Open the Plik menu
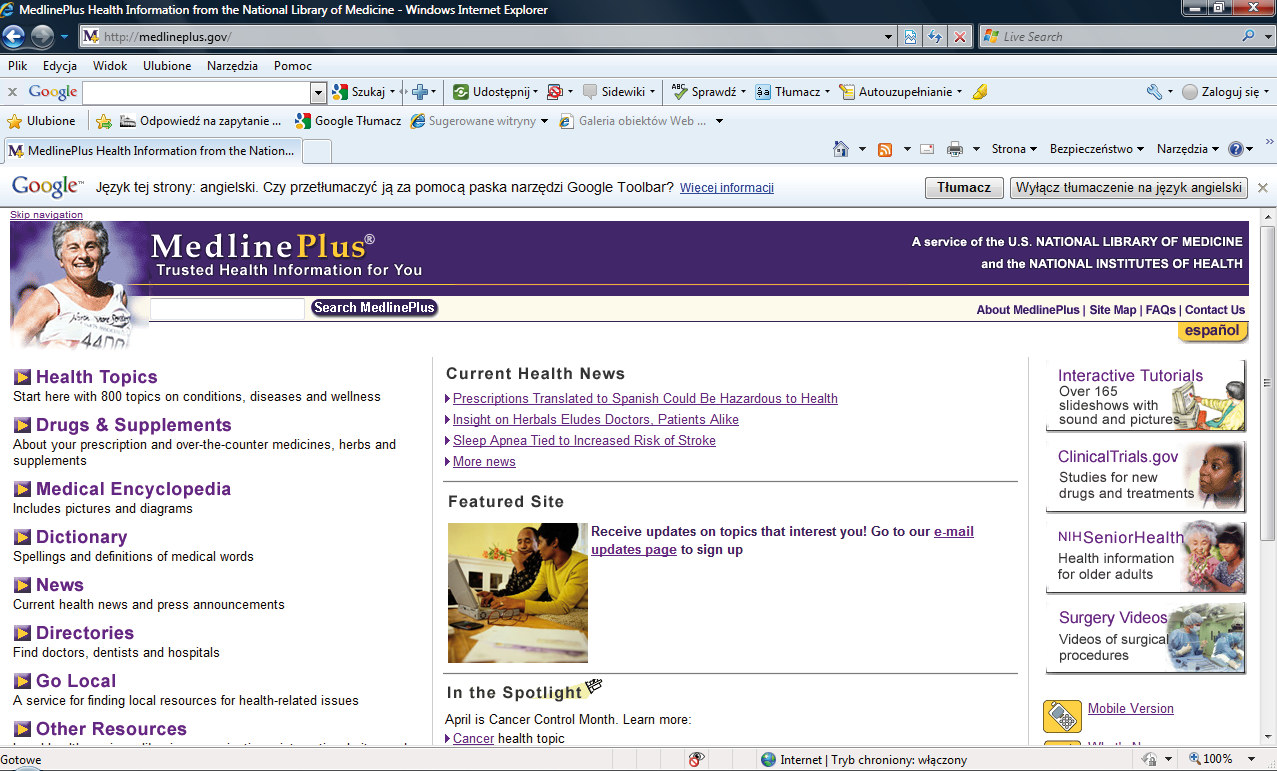1277x771 pixels. tap(17, 65)
